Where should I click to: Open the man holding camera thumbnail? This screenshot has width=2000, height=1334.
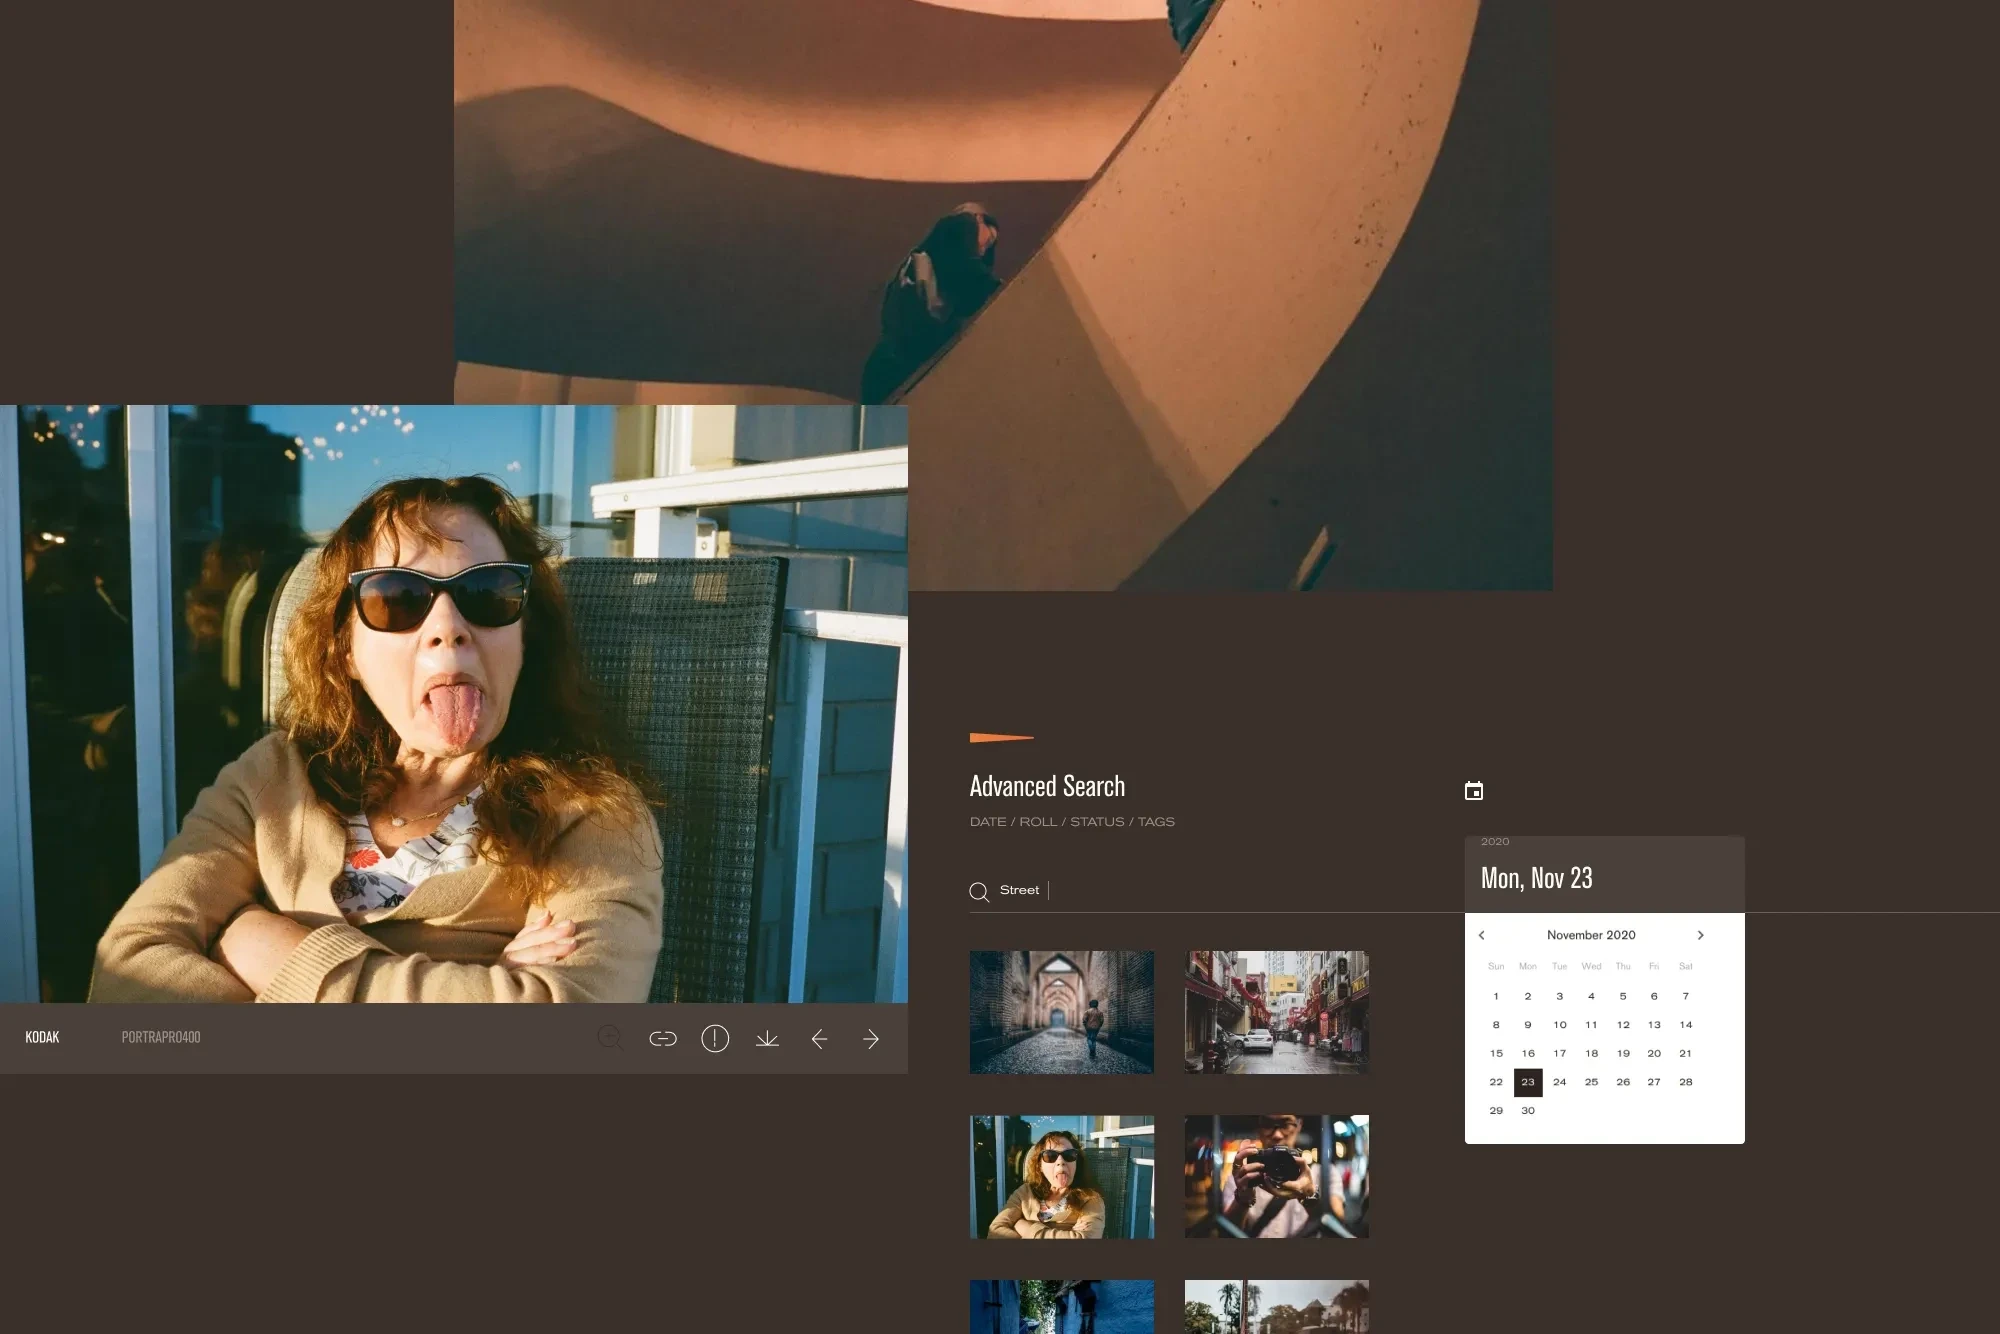point(1276,1176)
